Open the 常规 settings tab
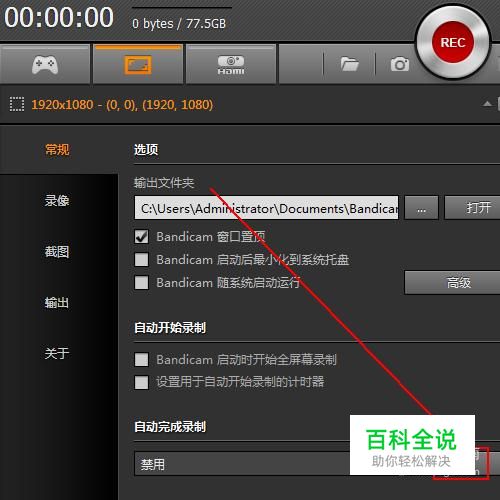Screen dimensions: 500x500 pyautogui.click(x=57, y=150)
